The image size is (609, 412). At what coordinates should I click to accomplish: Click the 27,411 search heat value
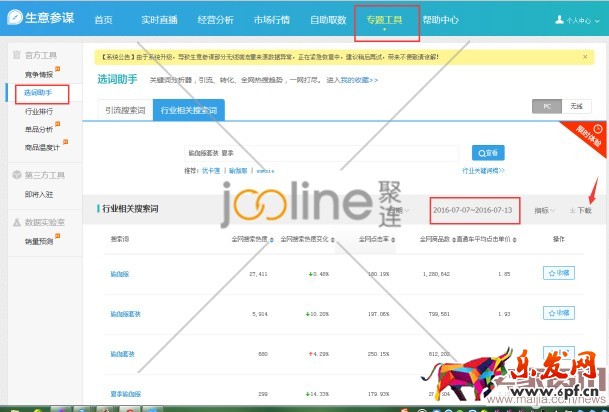point(258,274)
